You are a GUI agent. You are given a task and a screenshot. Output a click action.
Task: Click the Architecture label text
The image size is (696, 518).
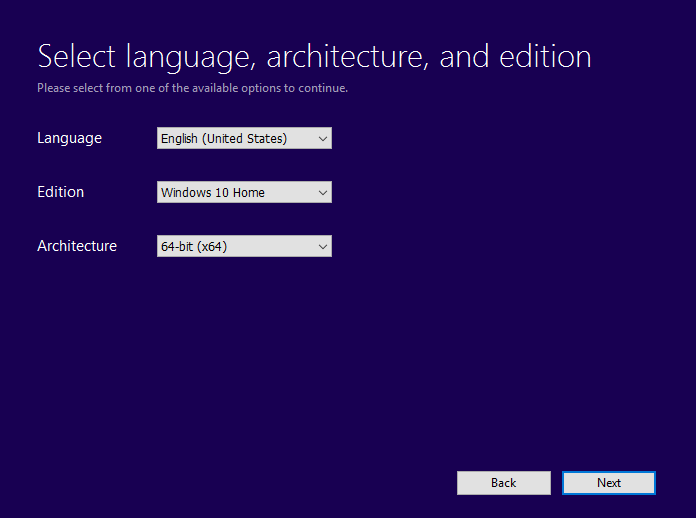click(77, 246)
